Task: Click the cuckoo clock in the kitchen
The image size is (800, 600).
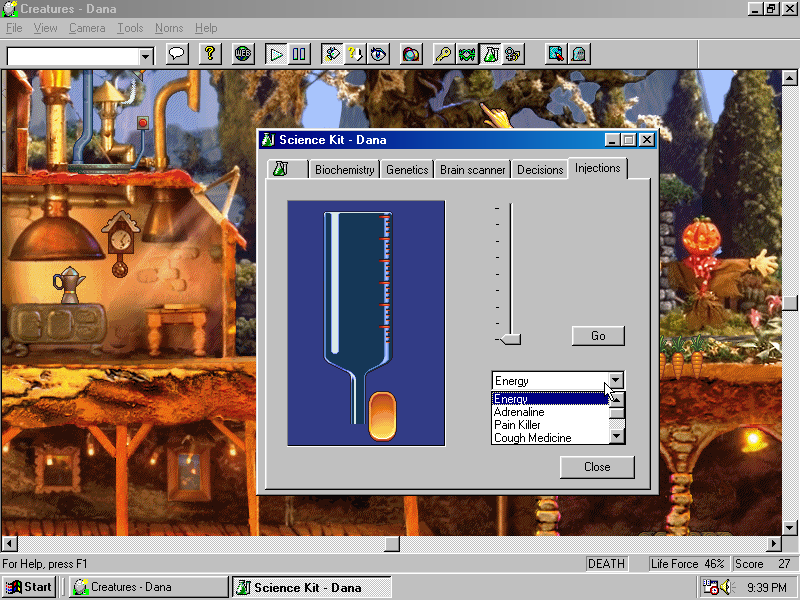Action: (120, 243)
